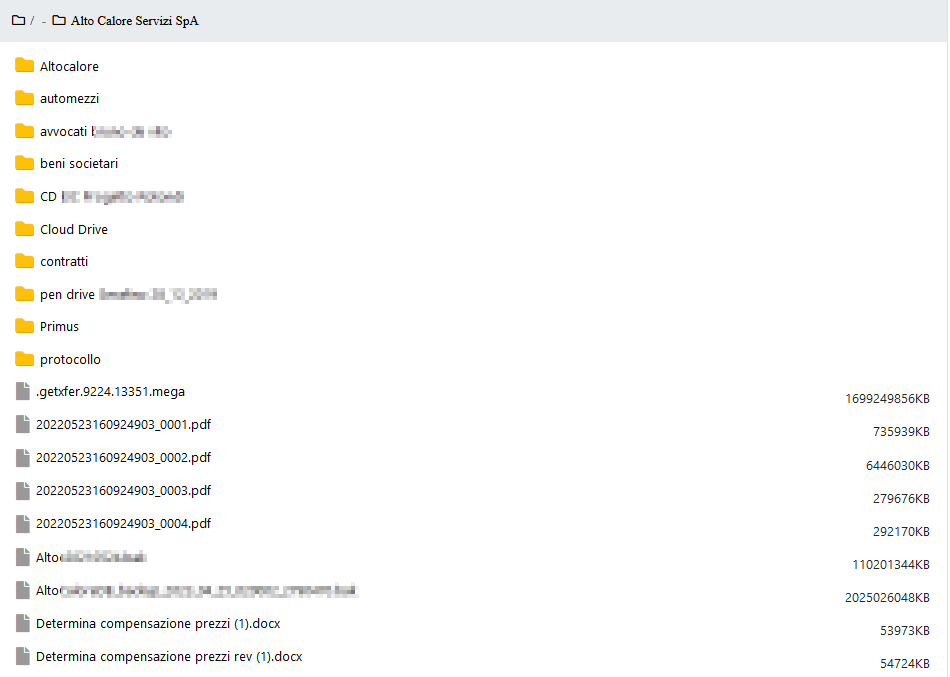Click the .getxfer.9224.13351.mega file icon
The width and height of the screenshot is (950, 677).
[x=23, y=392]
